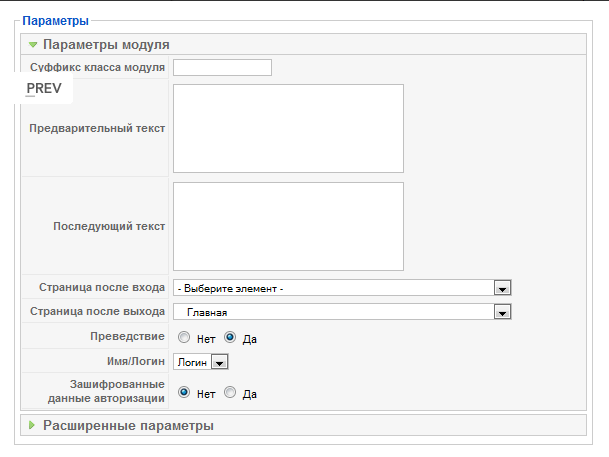Select Да for Зашифрованные данные авторизации
The width and height of the screenshot is (609, 457).
point(230,393)
